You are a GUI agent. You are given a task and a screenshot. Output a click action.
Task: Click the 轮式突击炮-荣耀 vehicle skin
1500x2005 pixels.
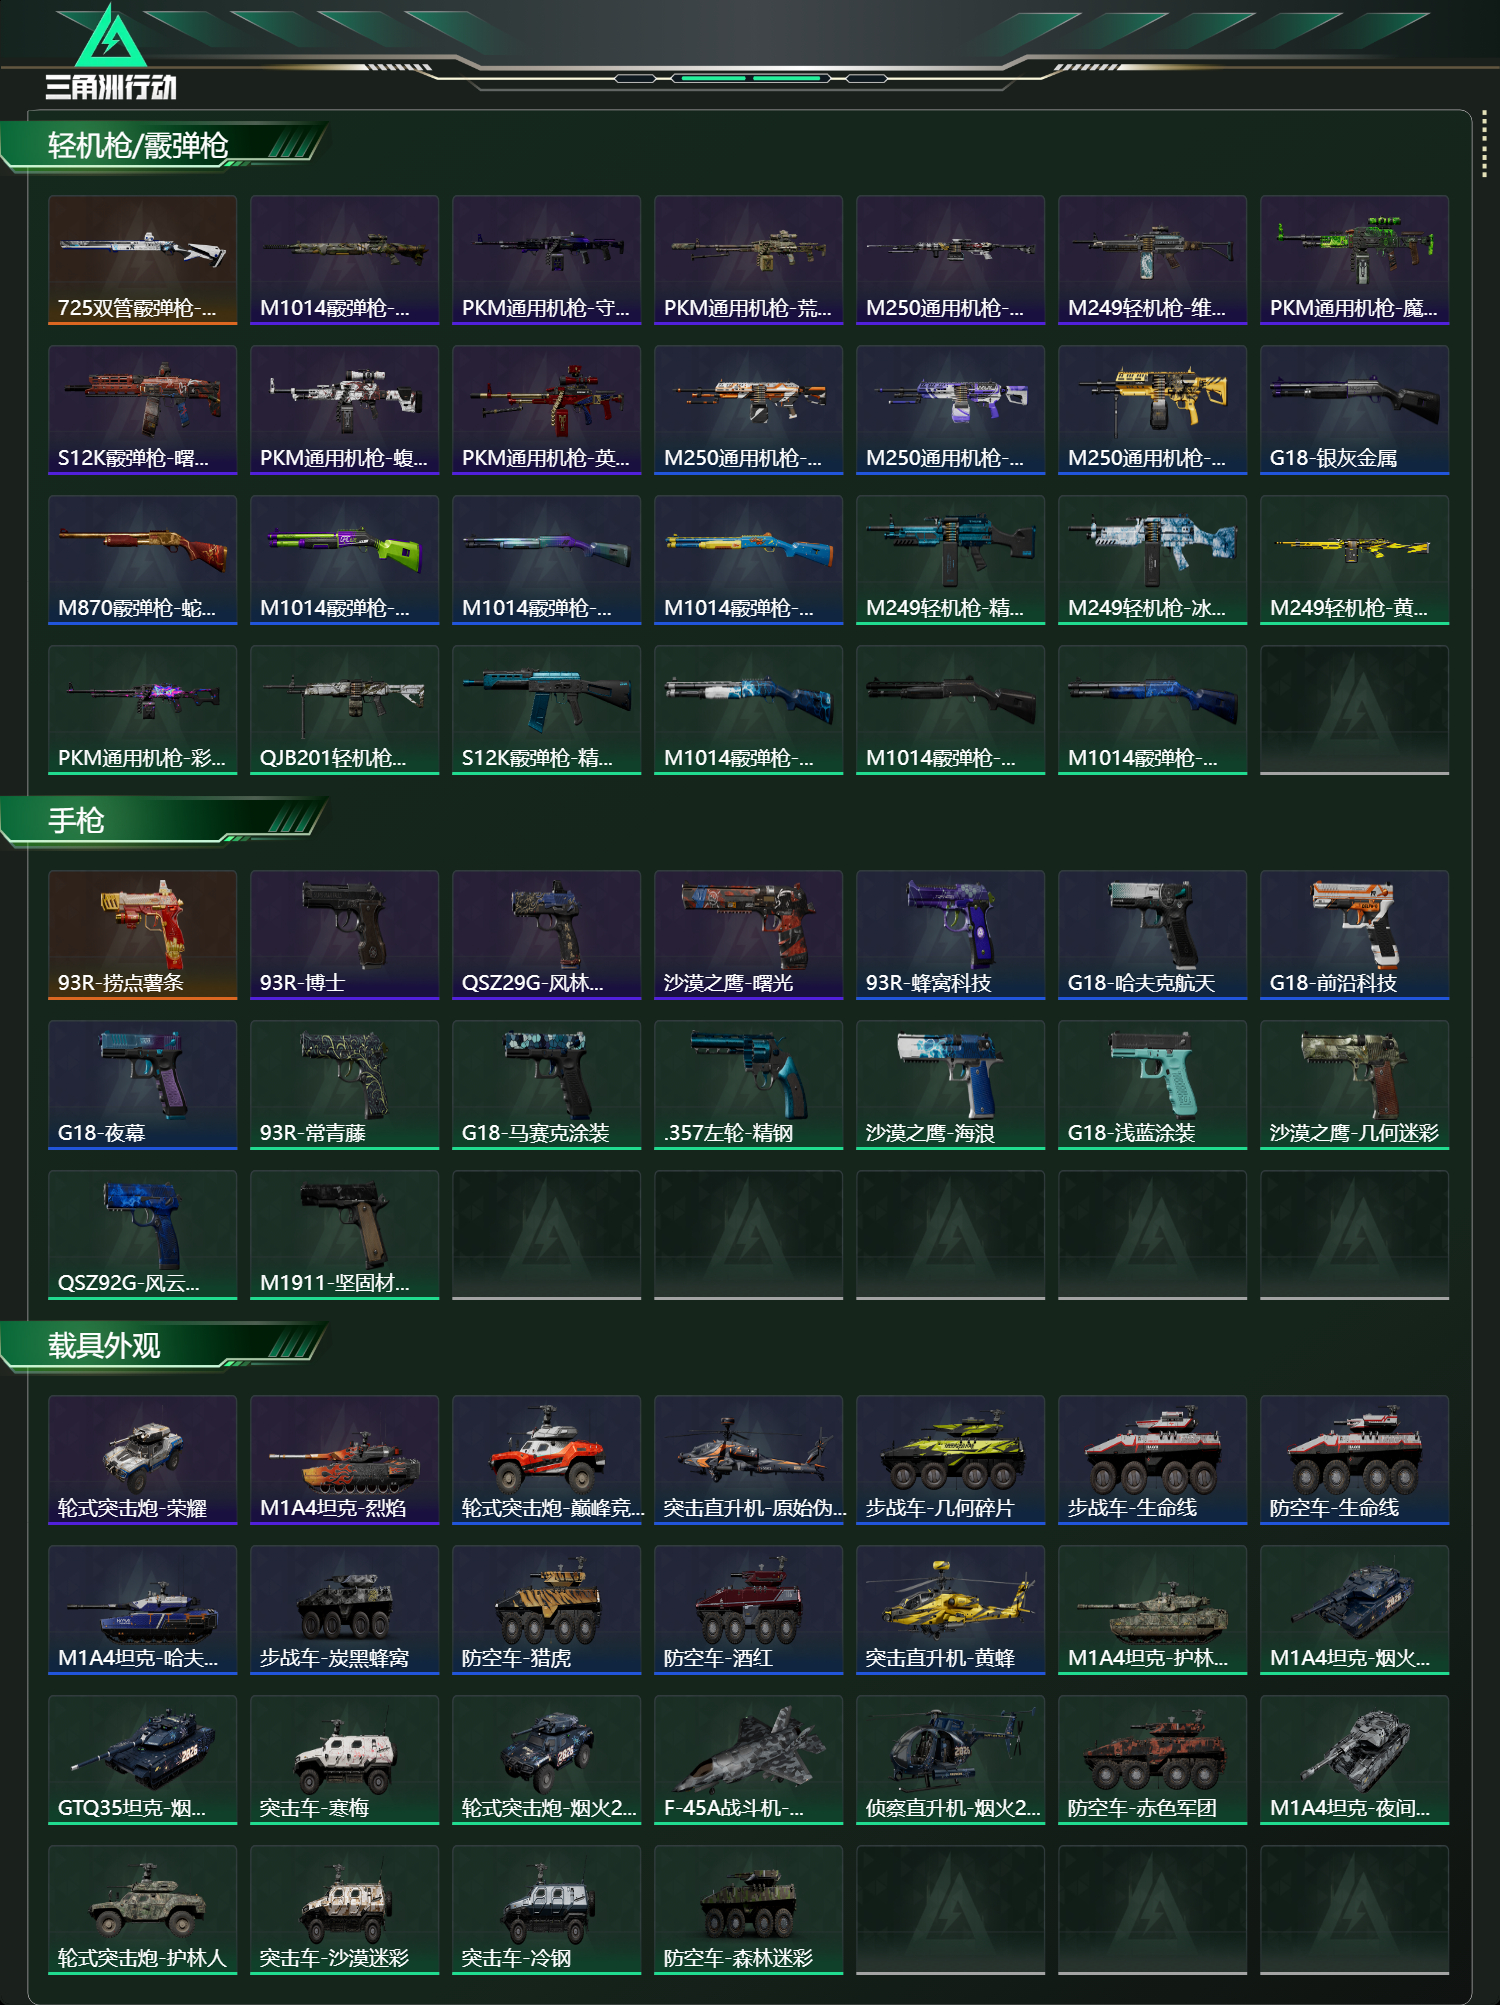[142, 1459]
